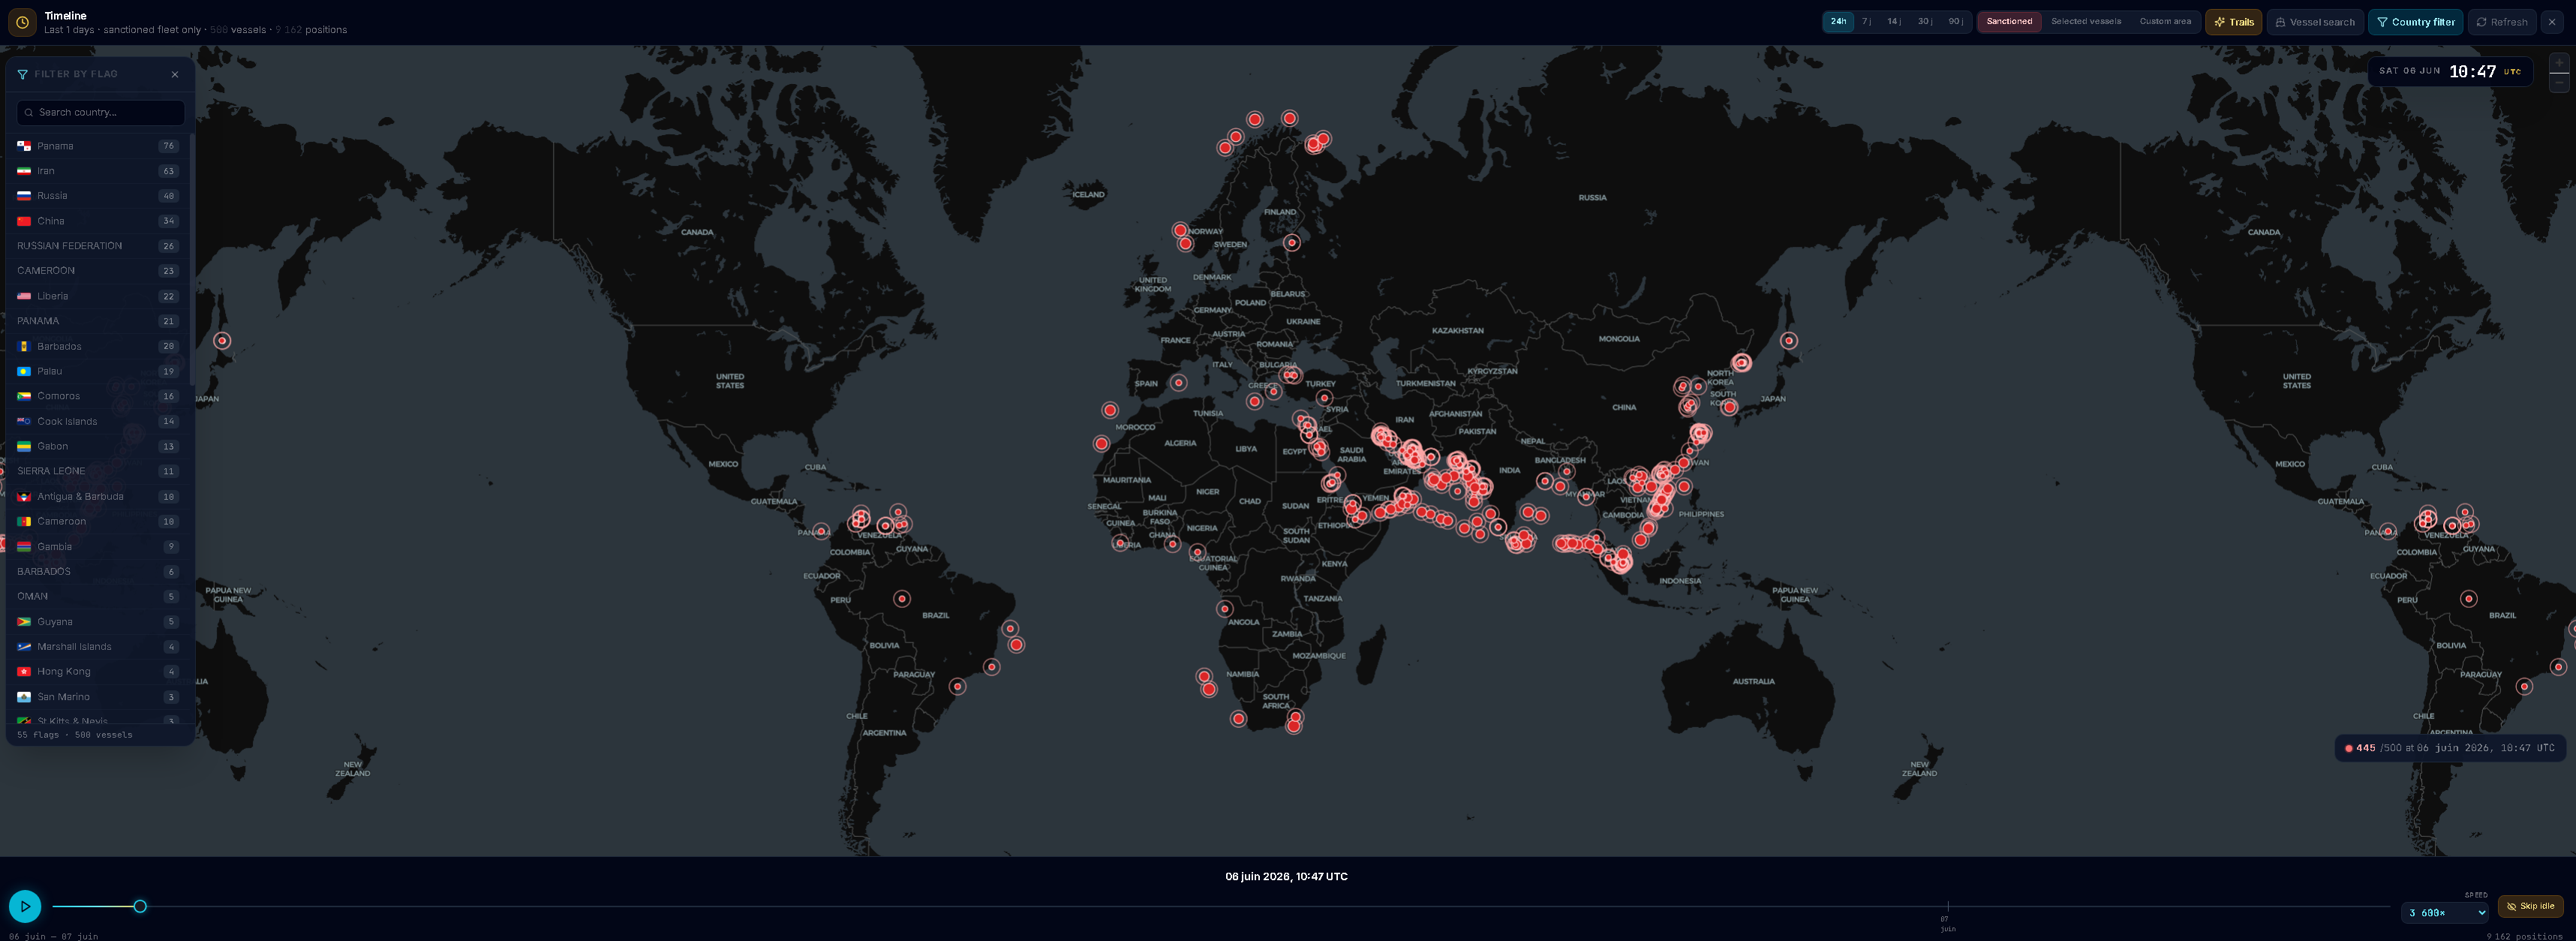Filter by uppercase BARBADOS entry
Screen dimensions: 2576x941
point(98,571)
